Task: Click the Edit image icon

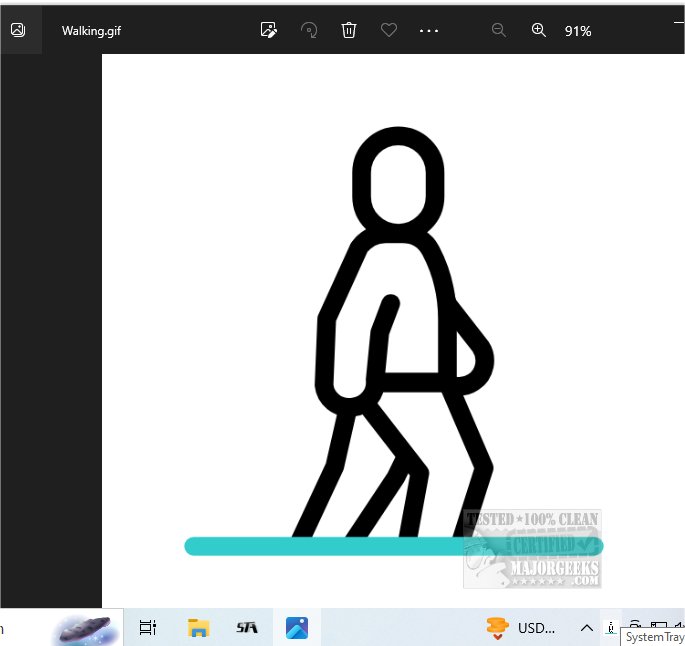Action: [268, 30]
